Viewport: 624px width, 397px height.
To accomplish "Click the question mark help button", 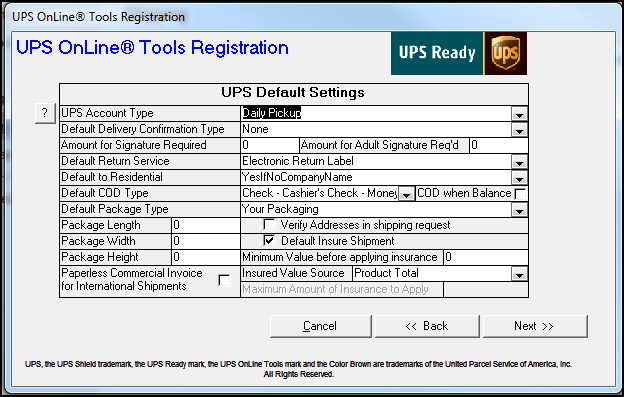I will [45, 113].
